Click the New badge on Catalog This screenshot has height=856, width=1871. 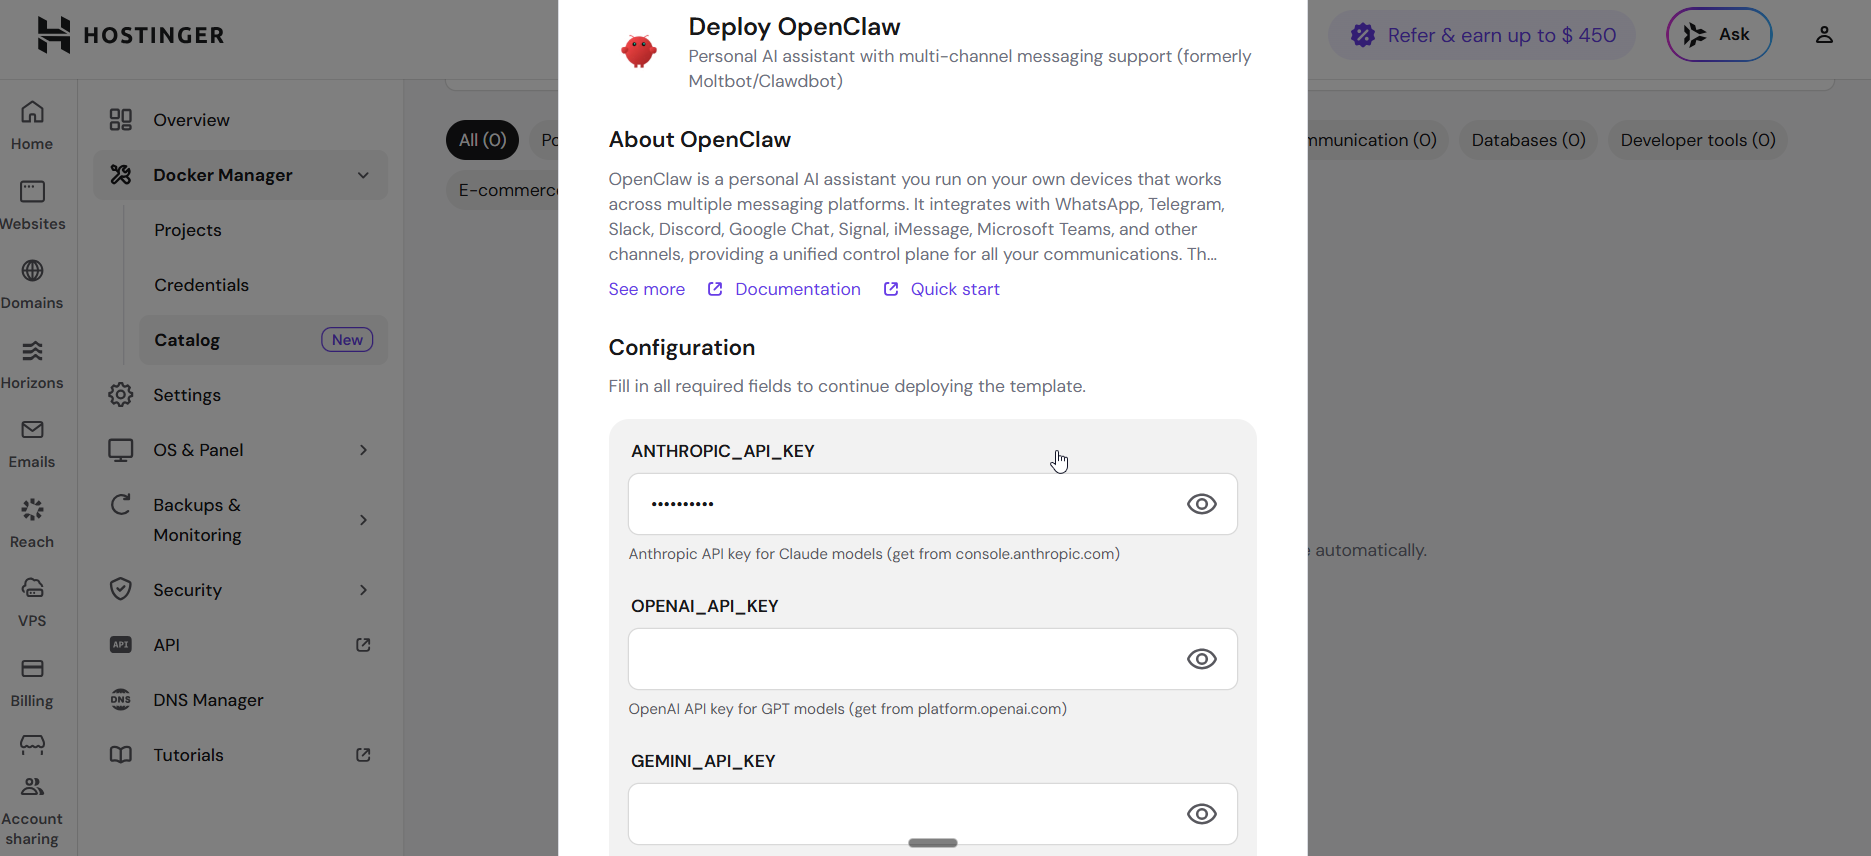pyautogui.click(x=347, y=340)
